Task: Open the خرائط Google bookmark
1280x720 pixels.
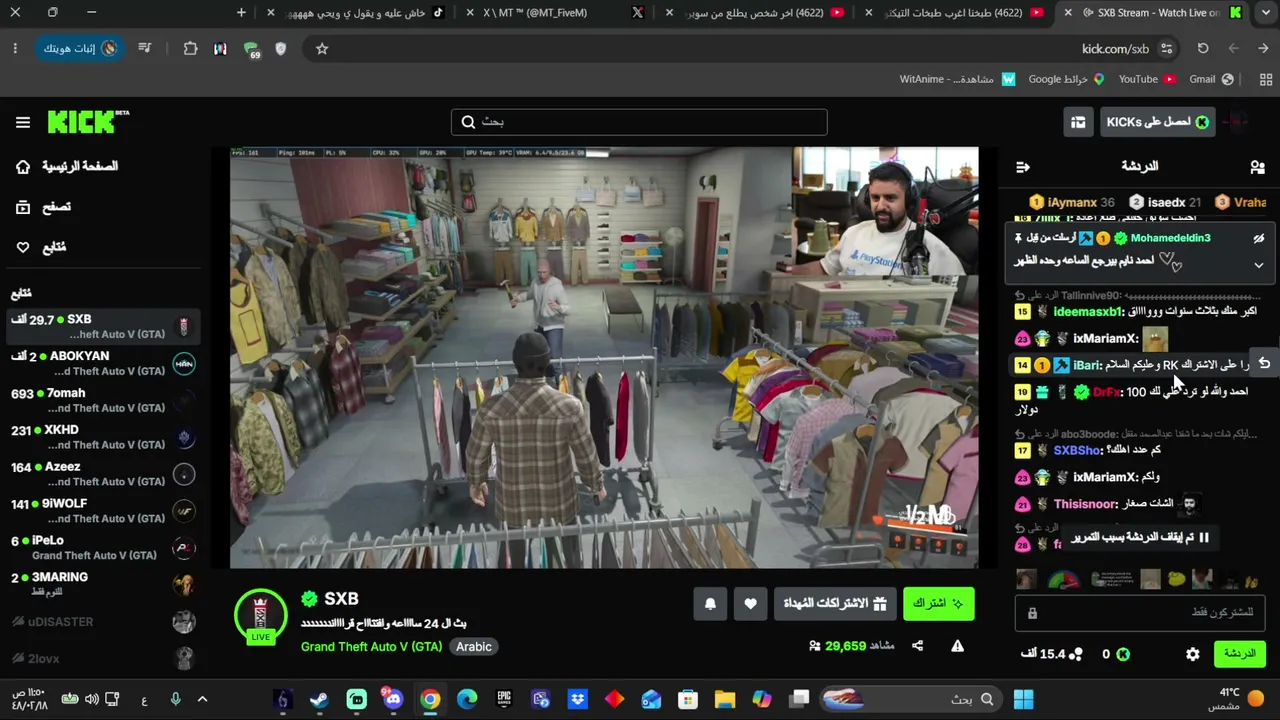Action: coord(1066,79)
